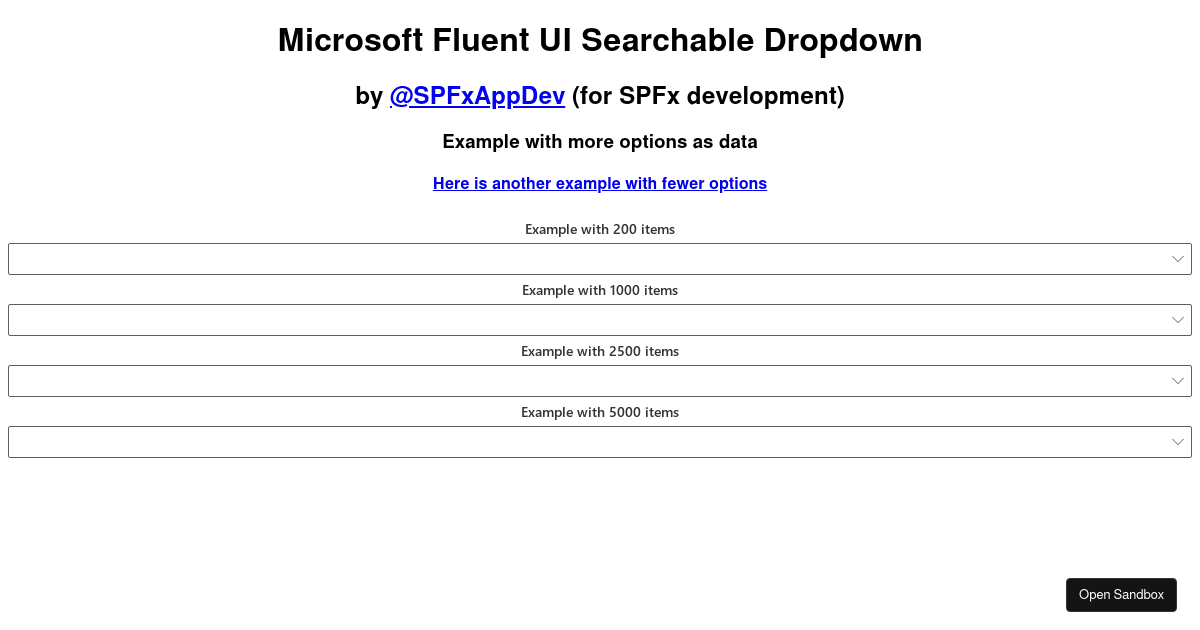Click the 'Microsoft Fluent UI Searchable Dropdown' heading
1200x630 pixels.
(600, 40)
